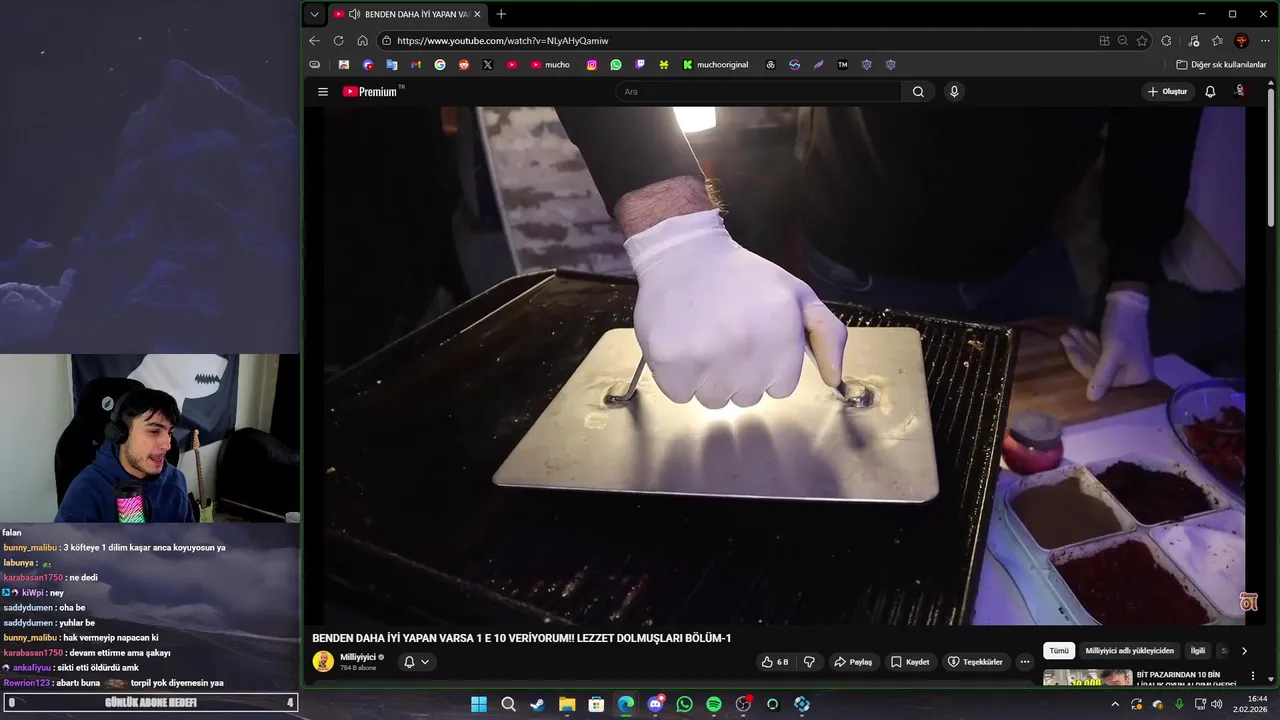Dislike the video with thumbs down
1280x720 pixels.
809,662
